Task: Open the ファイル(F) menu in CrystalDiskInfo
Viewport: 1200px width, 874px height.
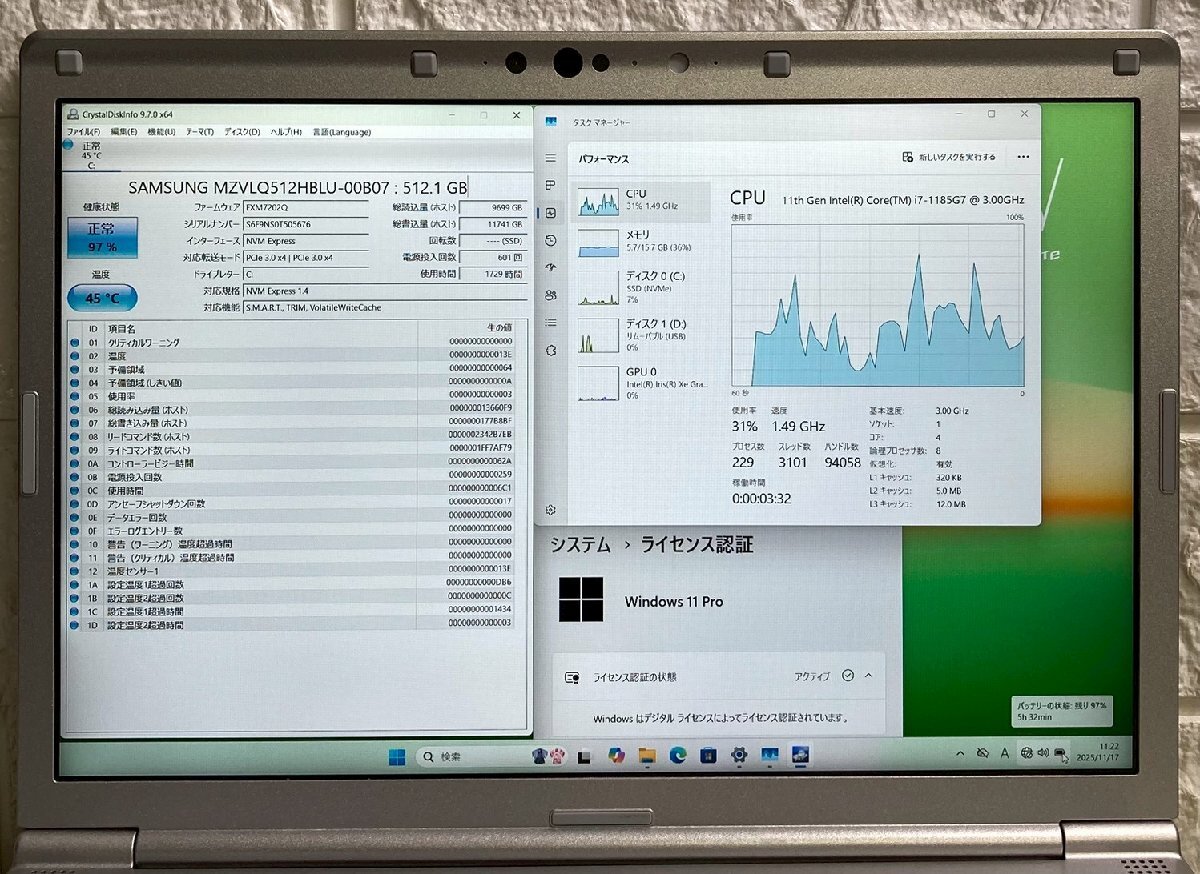Action: click(x=84, y=132)
